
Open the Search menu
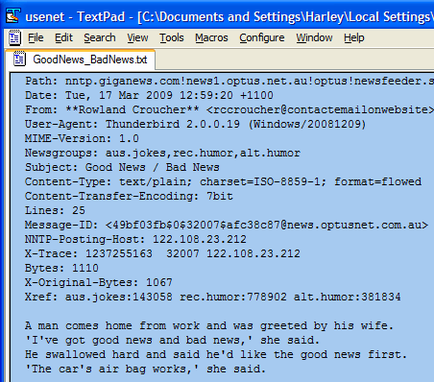click(x=99, y=38)
